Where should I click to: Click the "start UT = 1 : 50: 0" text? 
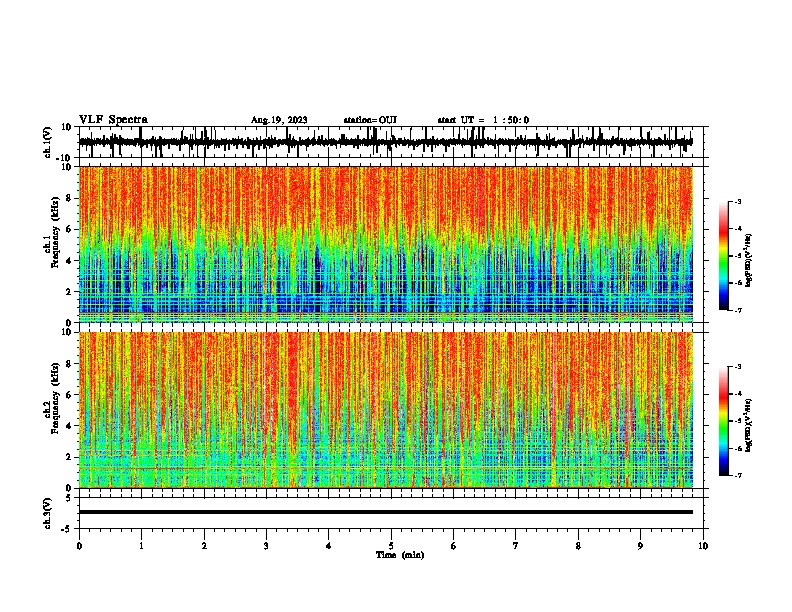click(483, 120)
